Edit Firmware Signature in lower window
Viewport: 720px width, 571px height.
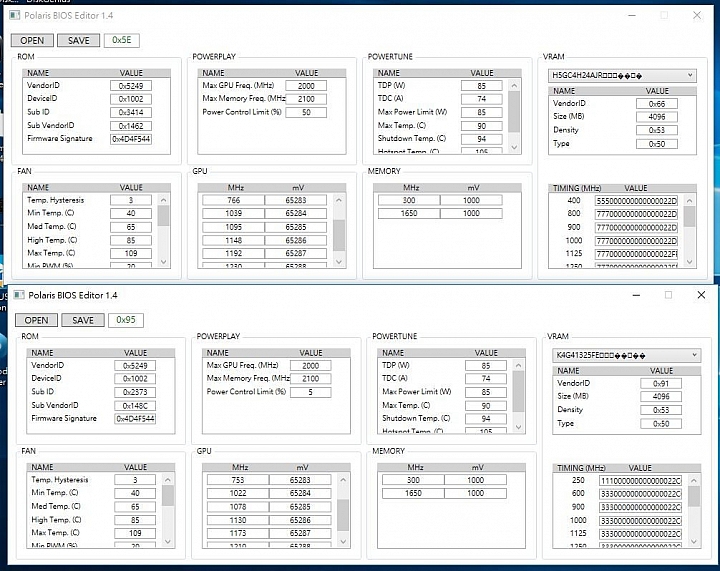tap(135, 419)
